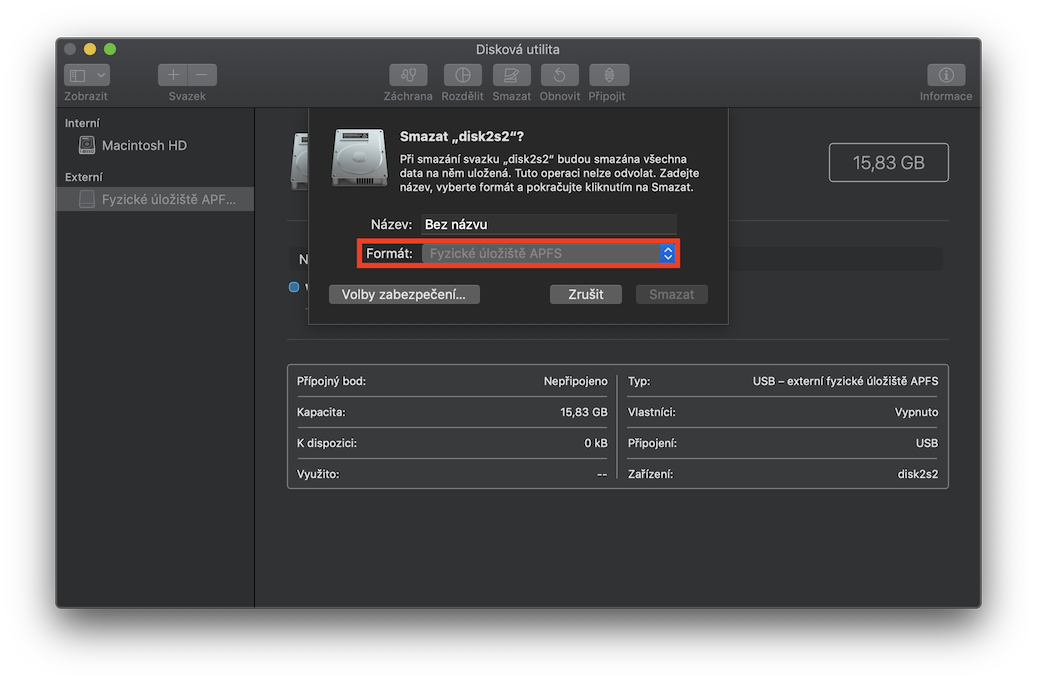Click the Smazat „disk2s2"? dialog heading
Image resolution: width=1037 pixels, height=682 pixels.
point(462,136)
